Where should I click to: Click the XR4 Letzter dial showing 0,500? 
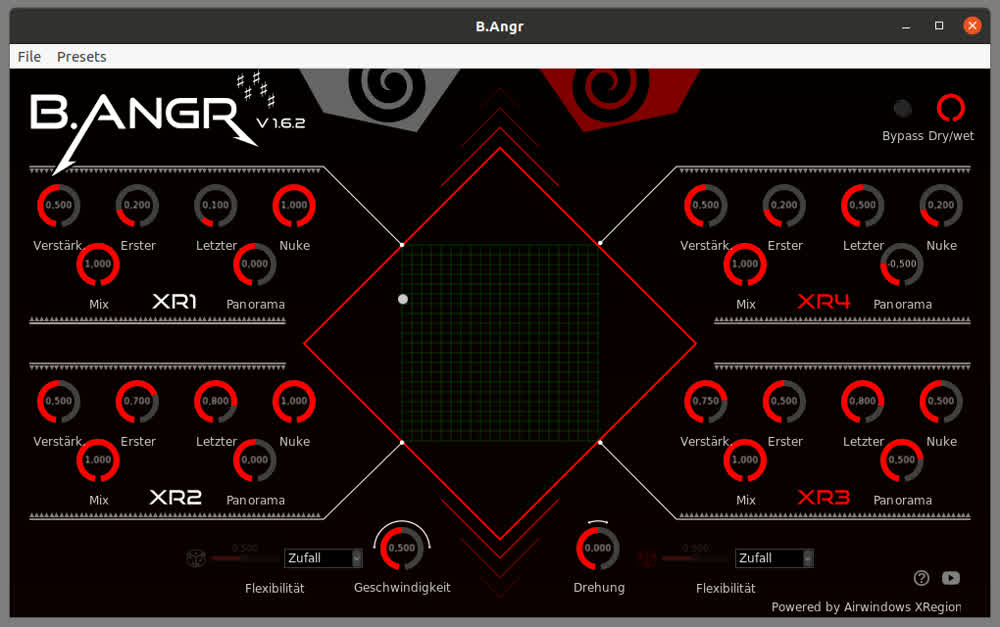(862, 205)
